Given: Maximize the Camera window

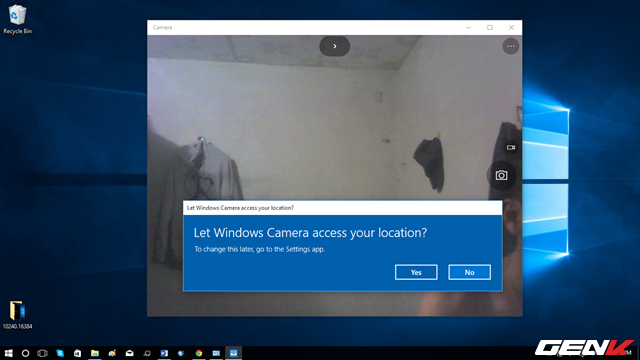Looking at the screenshot, I should pyautogui.click(x=490, y=27).
